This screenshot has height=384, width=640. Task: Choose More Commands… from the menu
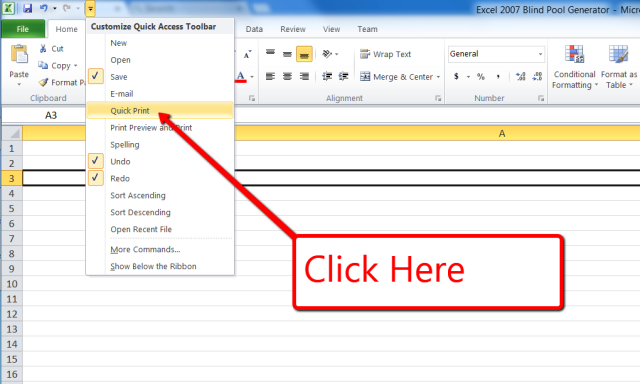coord(145,249)
